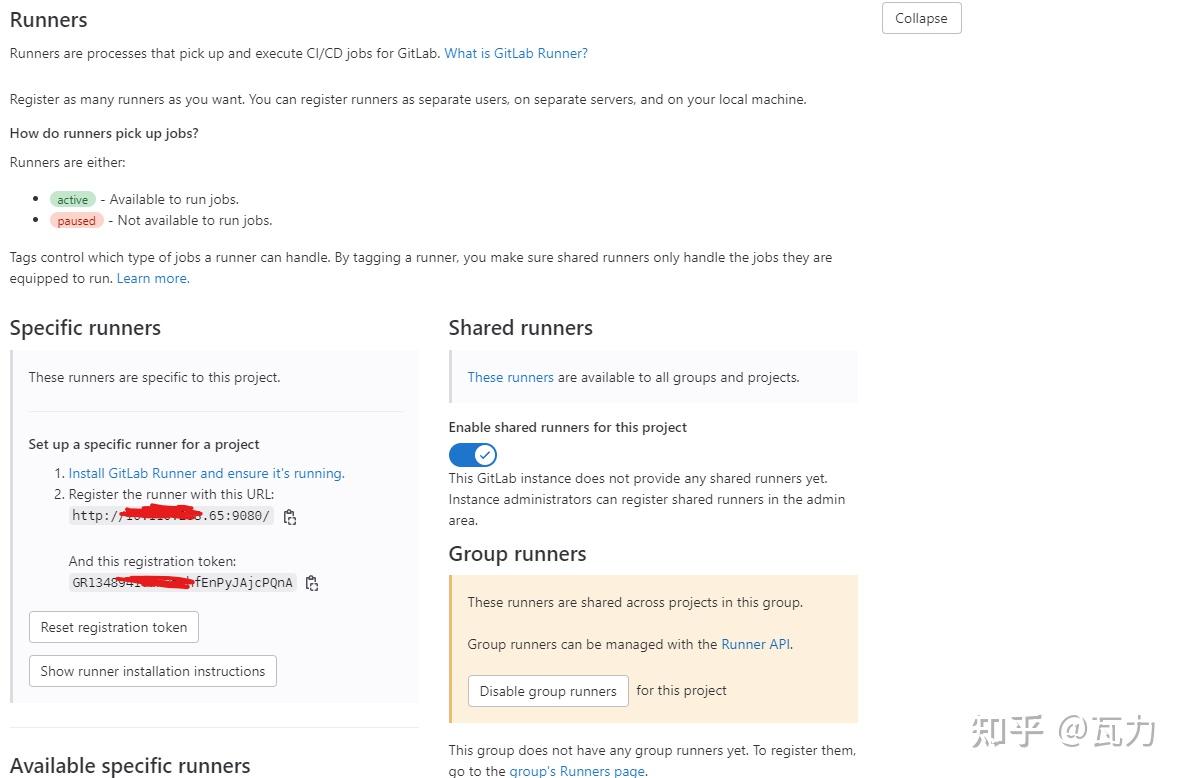Click the 'paused' status badge

(x=76, y=220)
